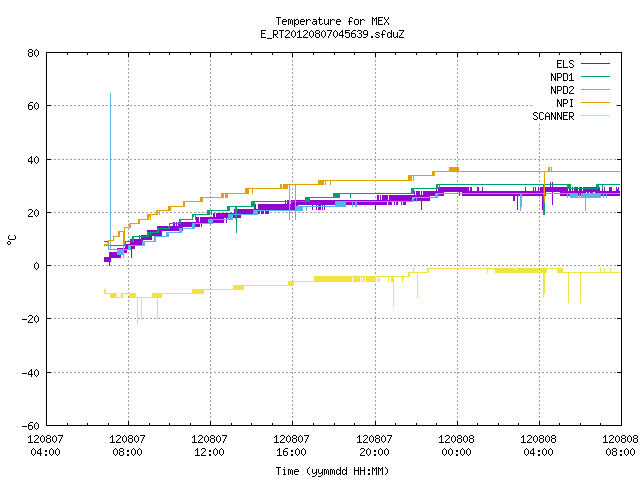Click the chart title Temperature for MEX
This screenshot has width=640, height=480.
332,21
